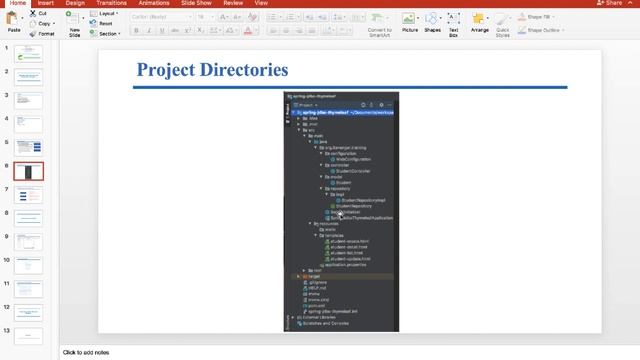Toggle Underline formatting

(162, 31)
